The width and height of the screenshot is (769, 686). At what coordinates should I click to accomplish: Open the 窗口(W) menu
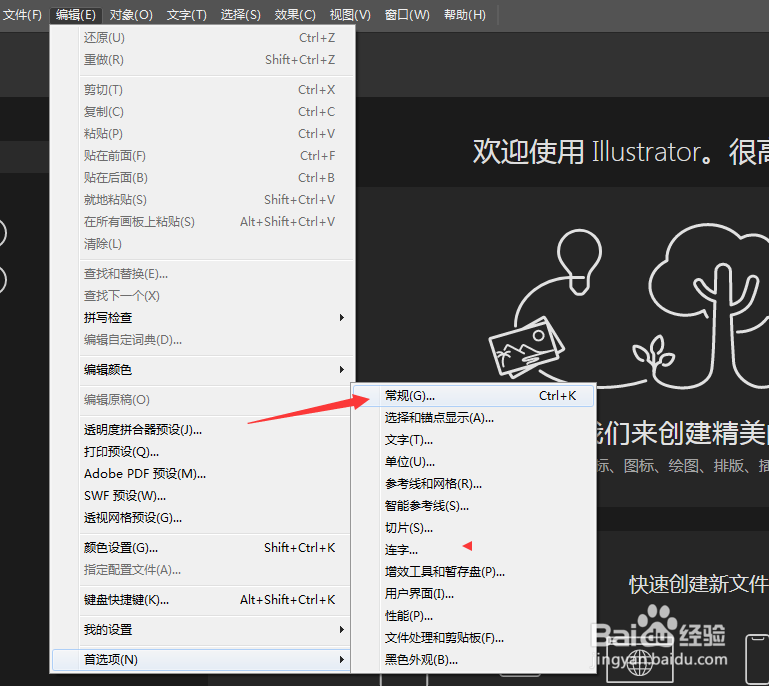click(407, 15)
